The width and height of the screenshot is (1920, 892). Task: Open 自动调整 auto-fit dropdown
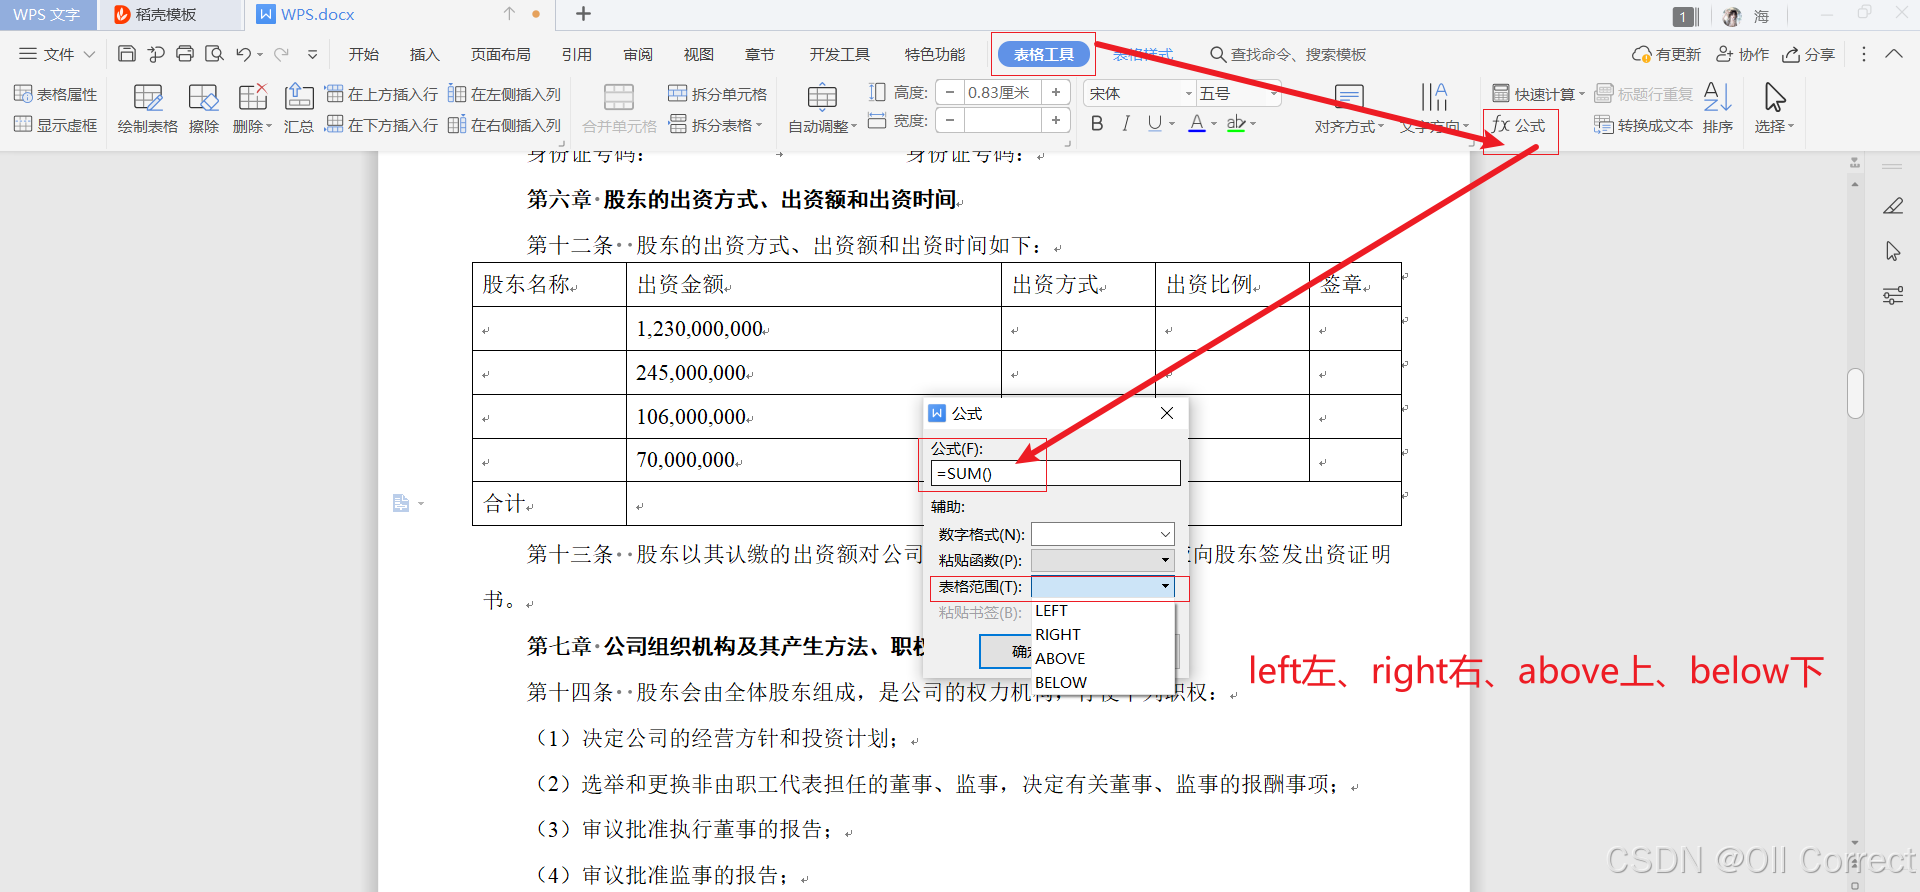[x=822, y=109]
